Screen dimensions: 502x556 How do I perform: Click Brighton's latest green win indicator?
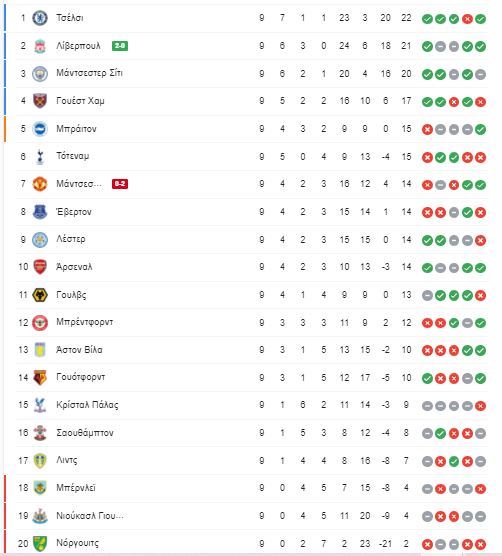[480, 130]
